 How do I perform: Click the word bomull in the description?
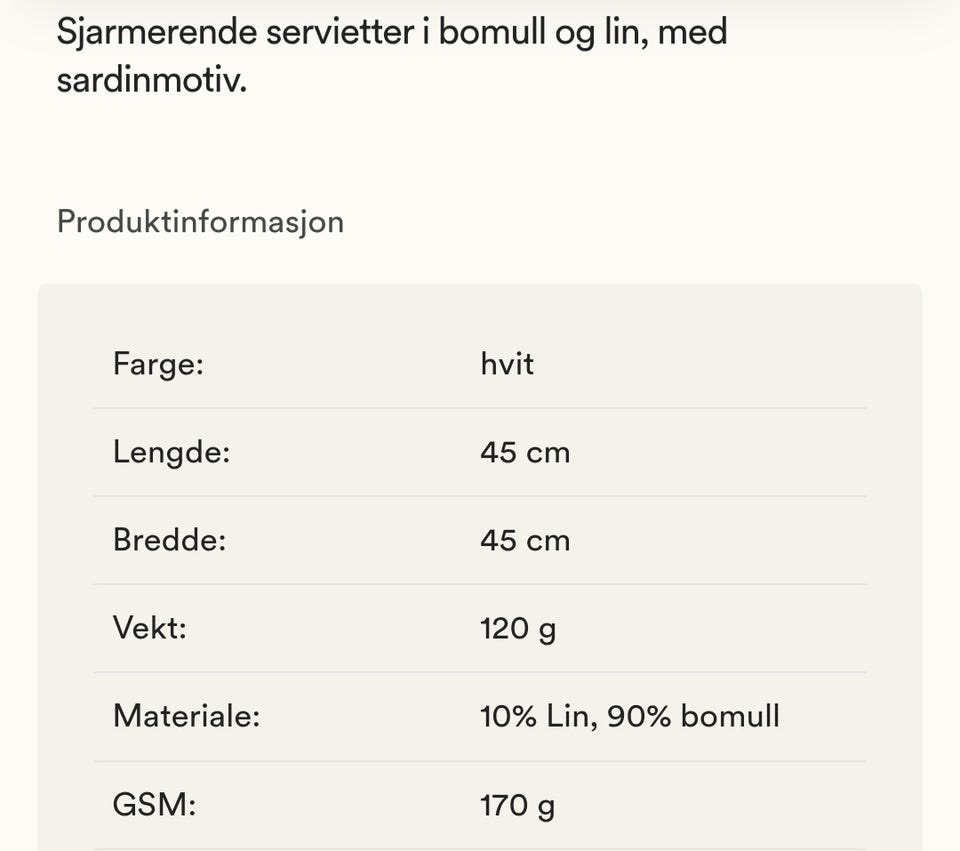point(492,32)
